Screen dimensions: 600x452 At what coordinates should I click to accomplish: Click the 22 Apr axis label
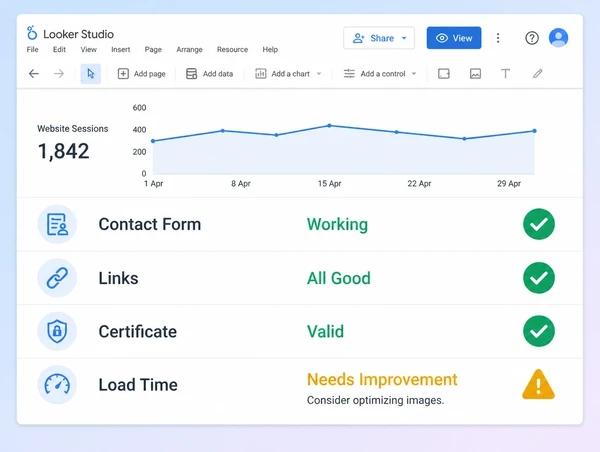419,184
